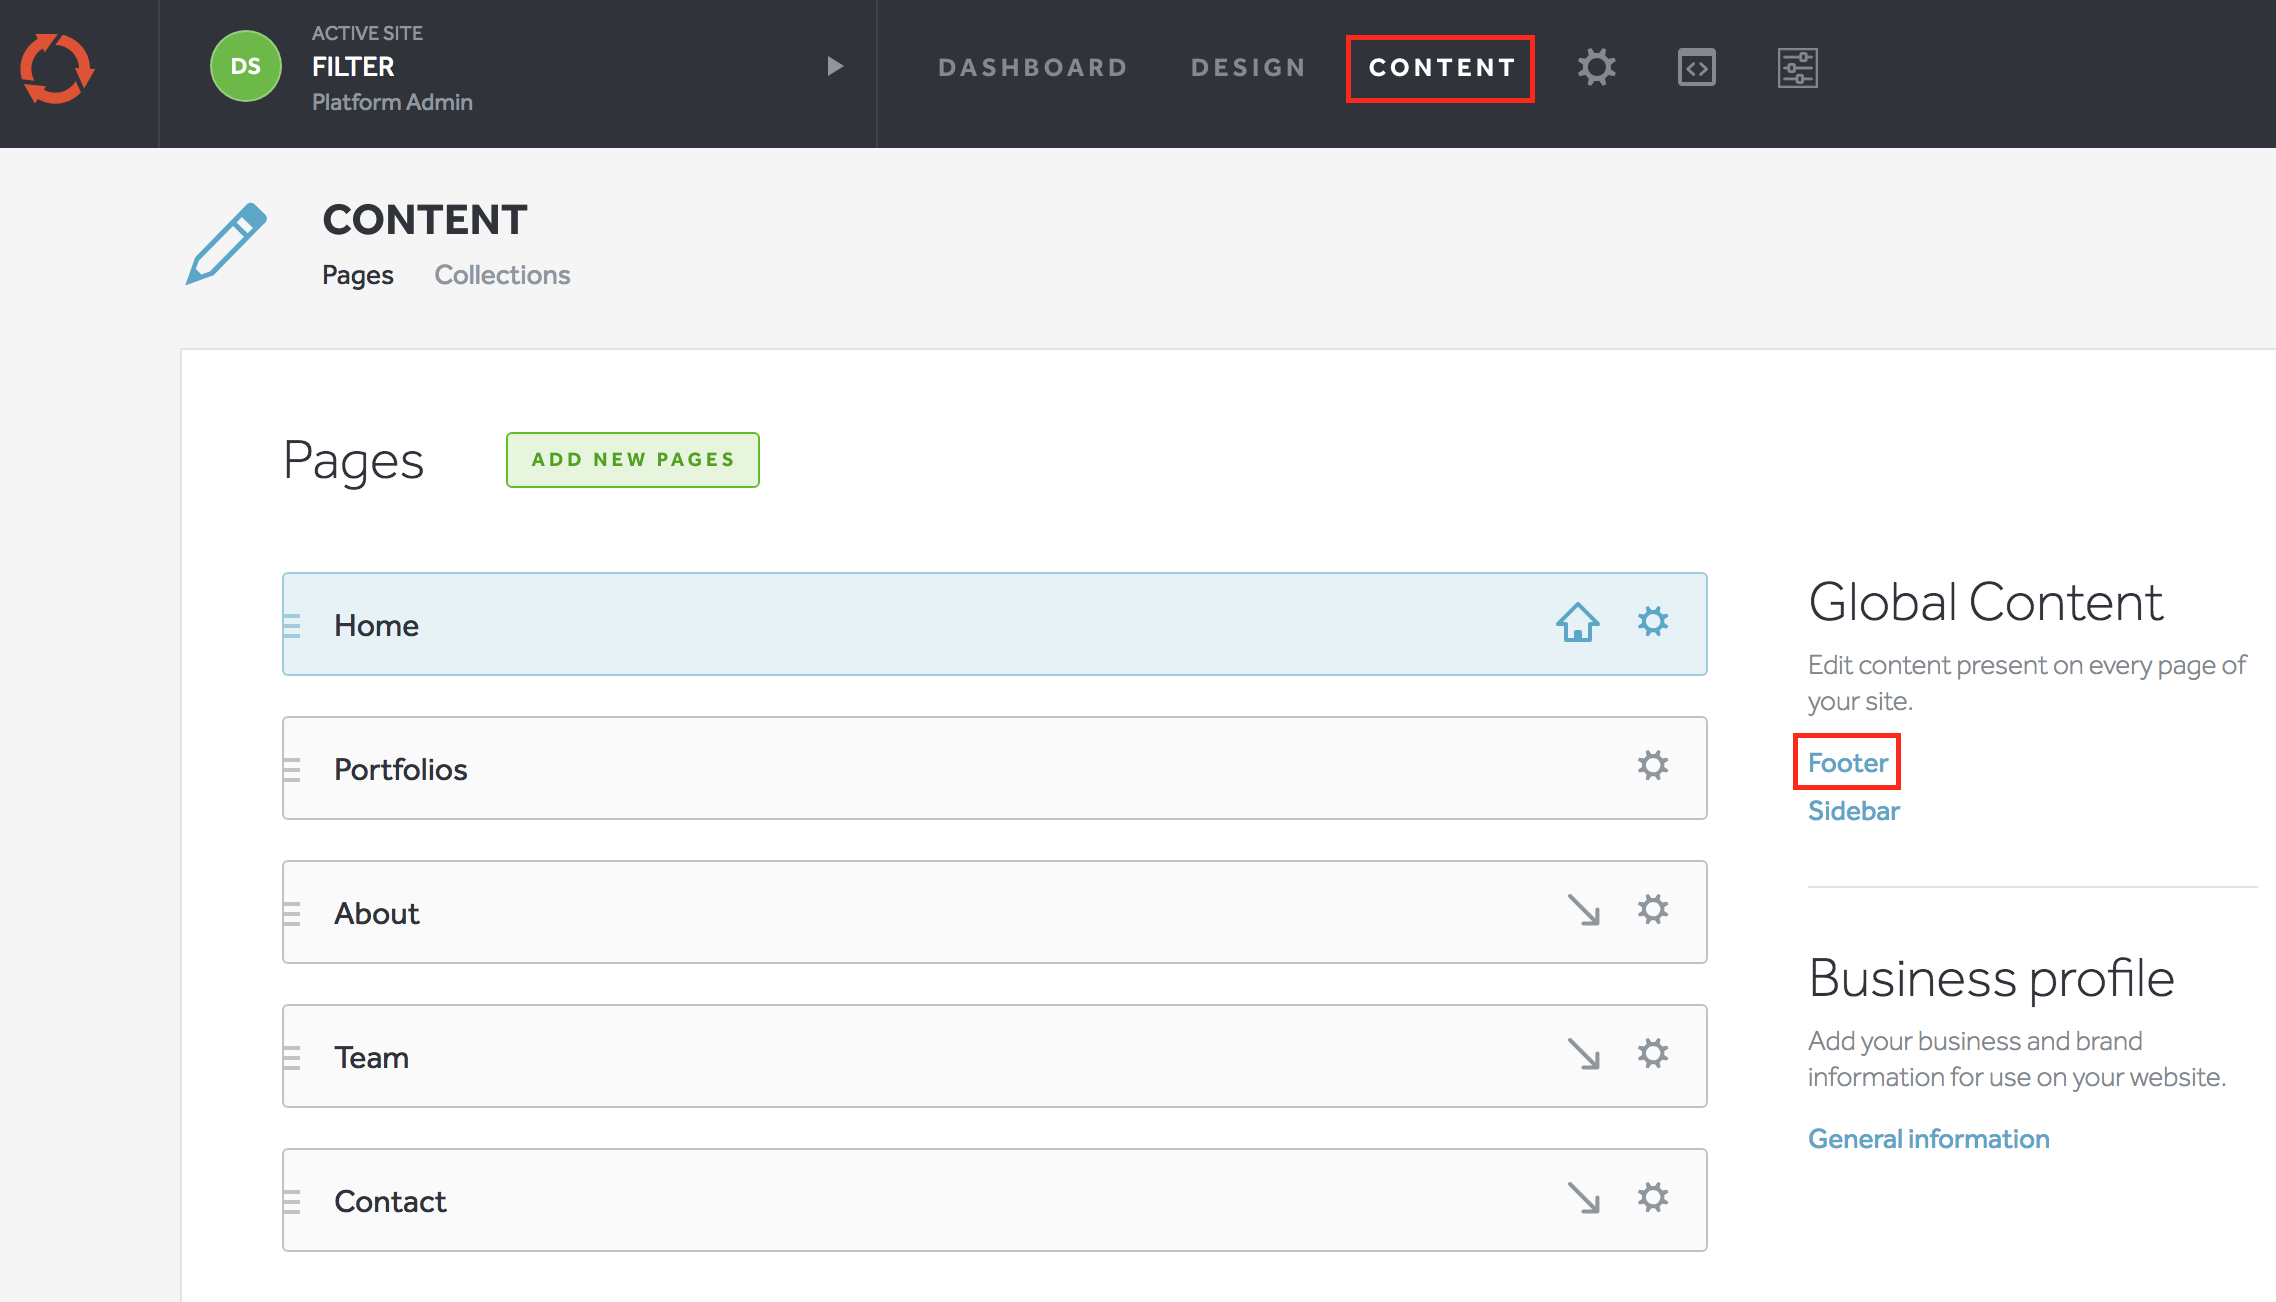
Task: Open the Design menu item
Action: 1248,68
